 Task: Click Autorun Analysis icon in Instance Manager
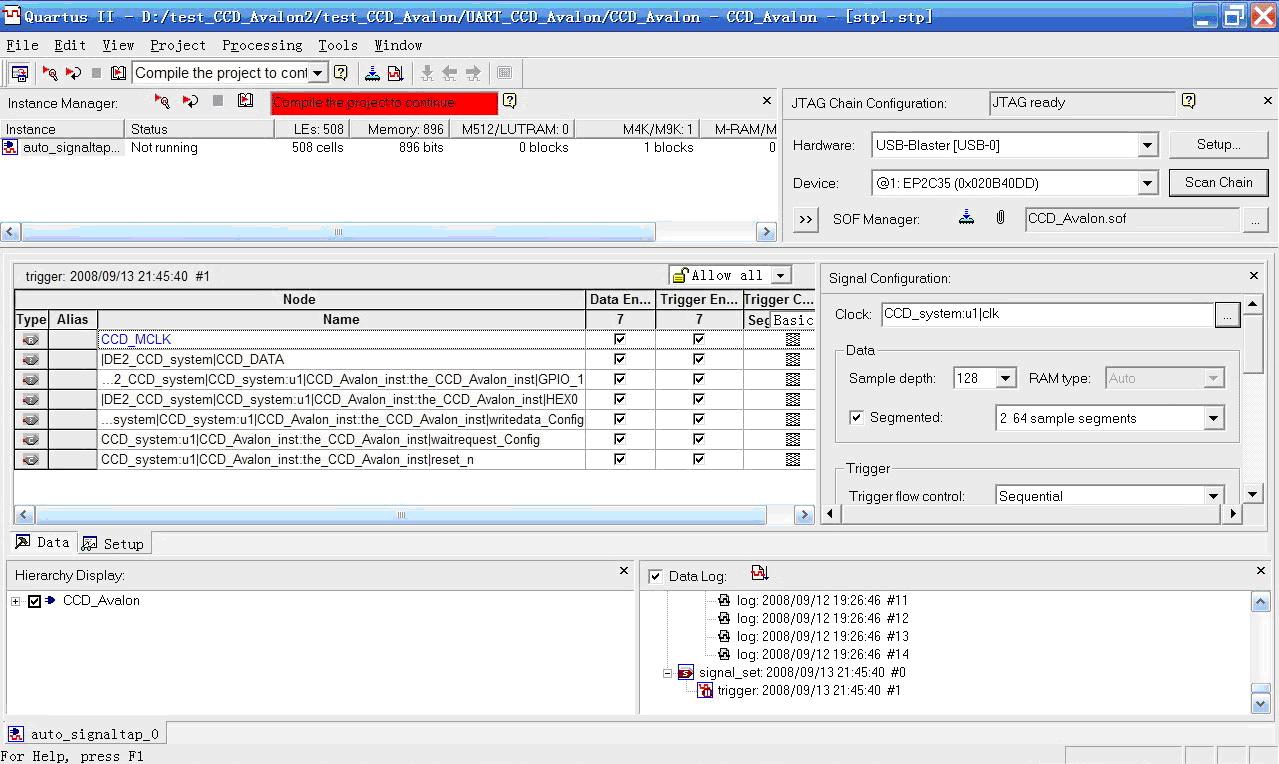tap(190, 101)
